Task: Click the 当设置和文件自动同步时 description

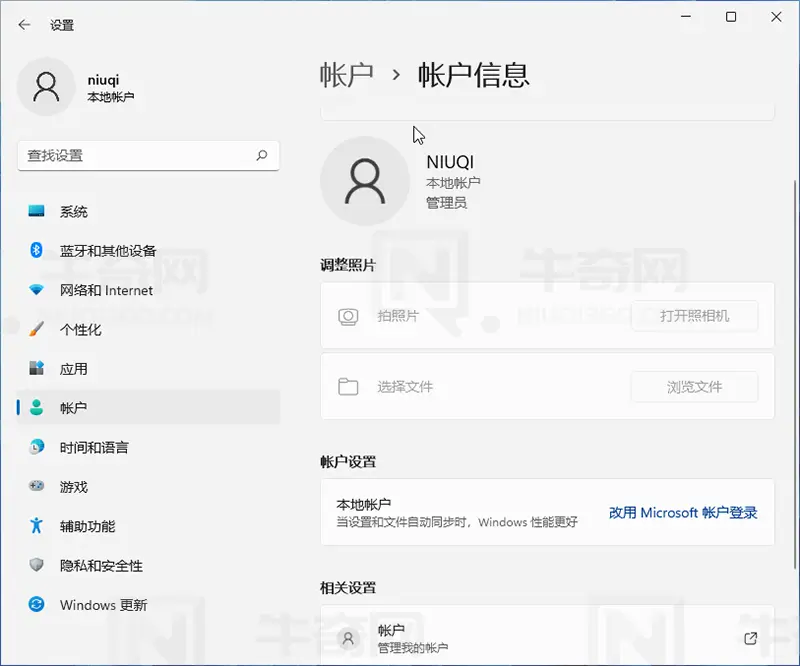Action: tap(457, 522)
